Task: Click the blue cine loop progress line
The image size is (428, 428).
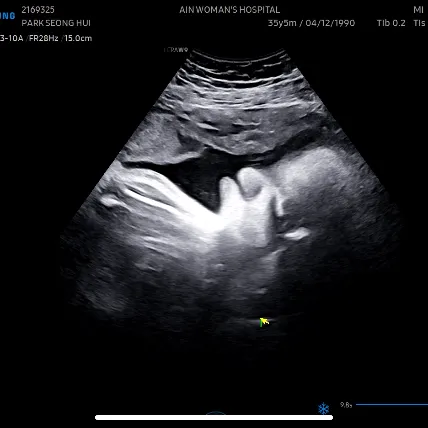Action: 392,405
